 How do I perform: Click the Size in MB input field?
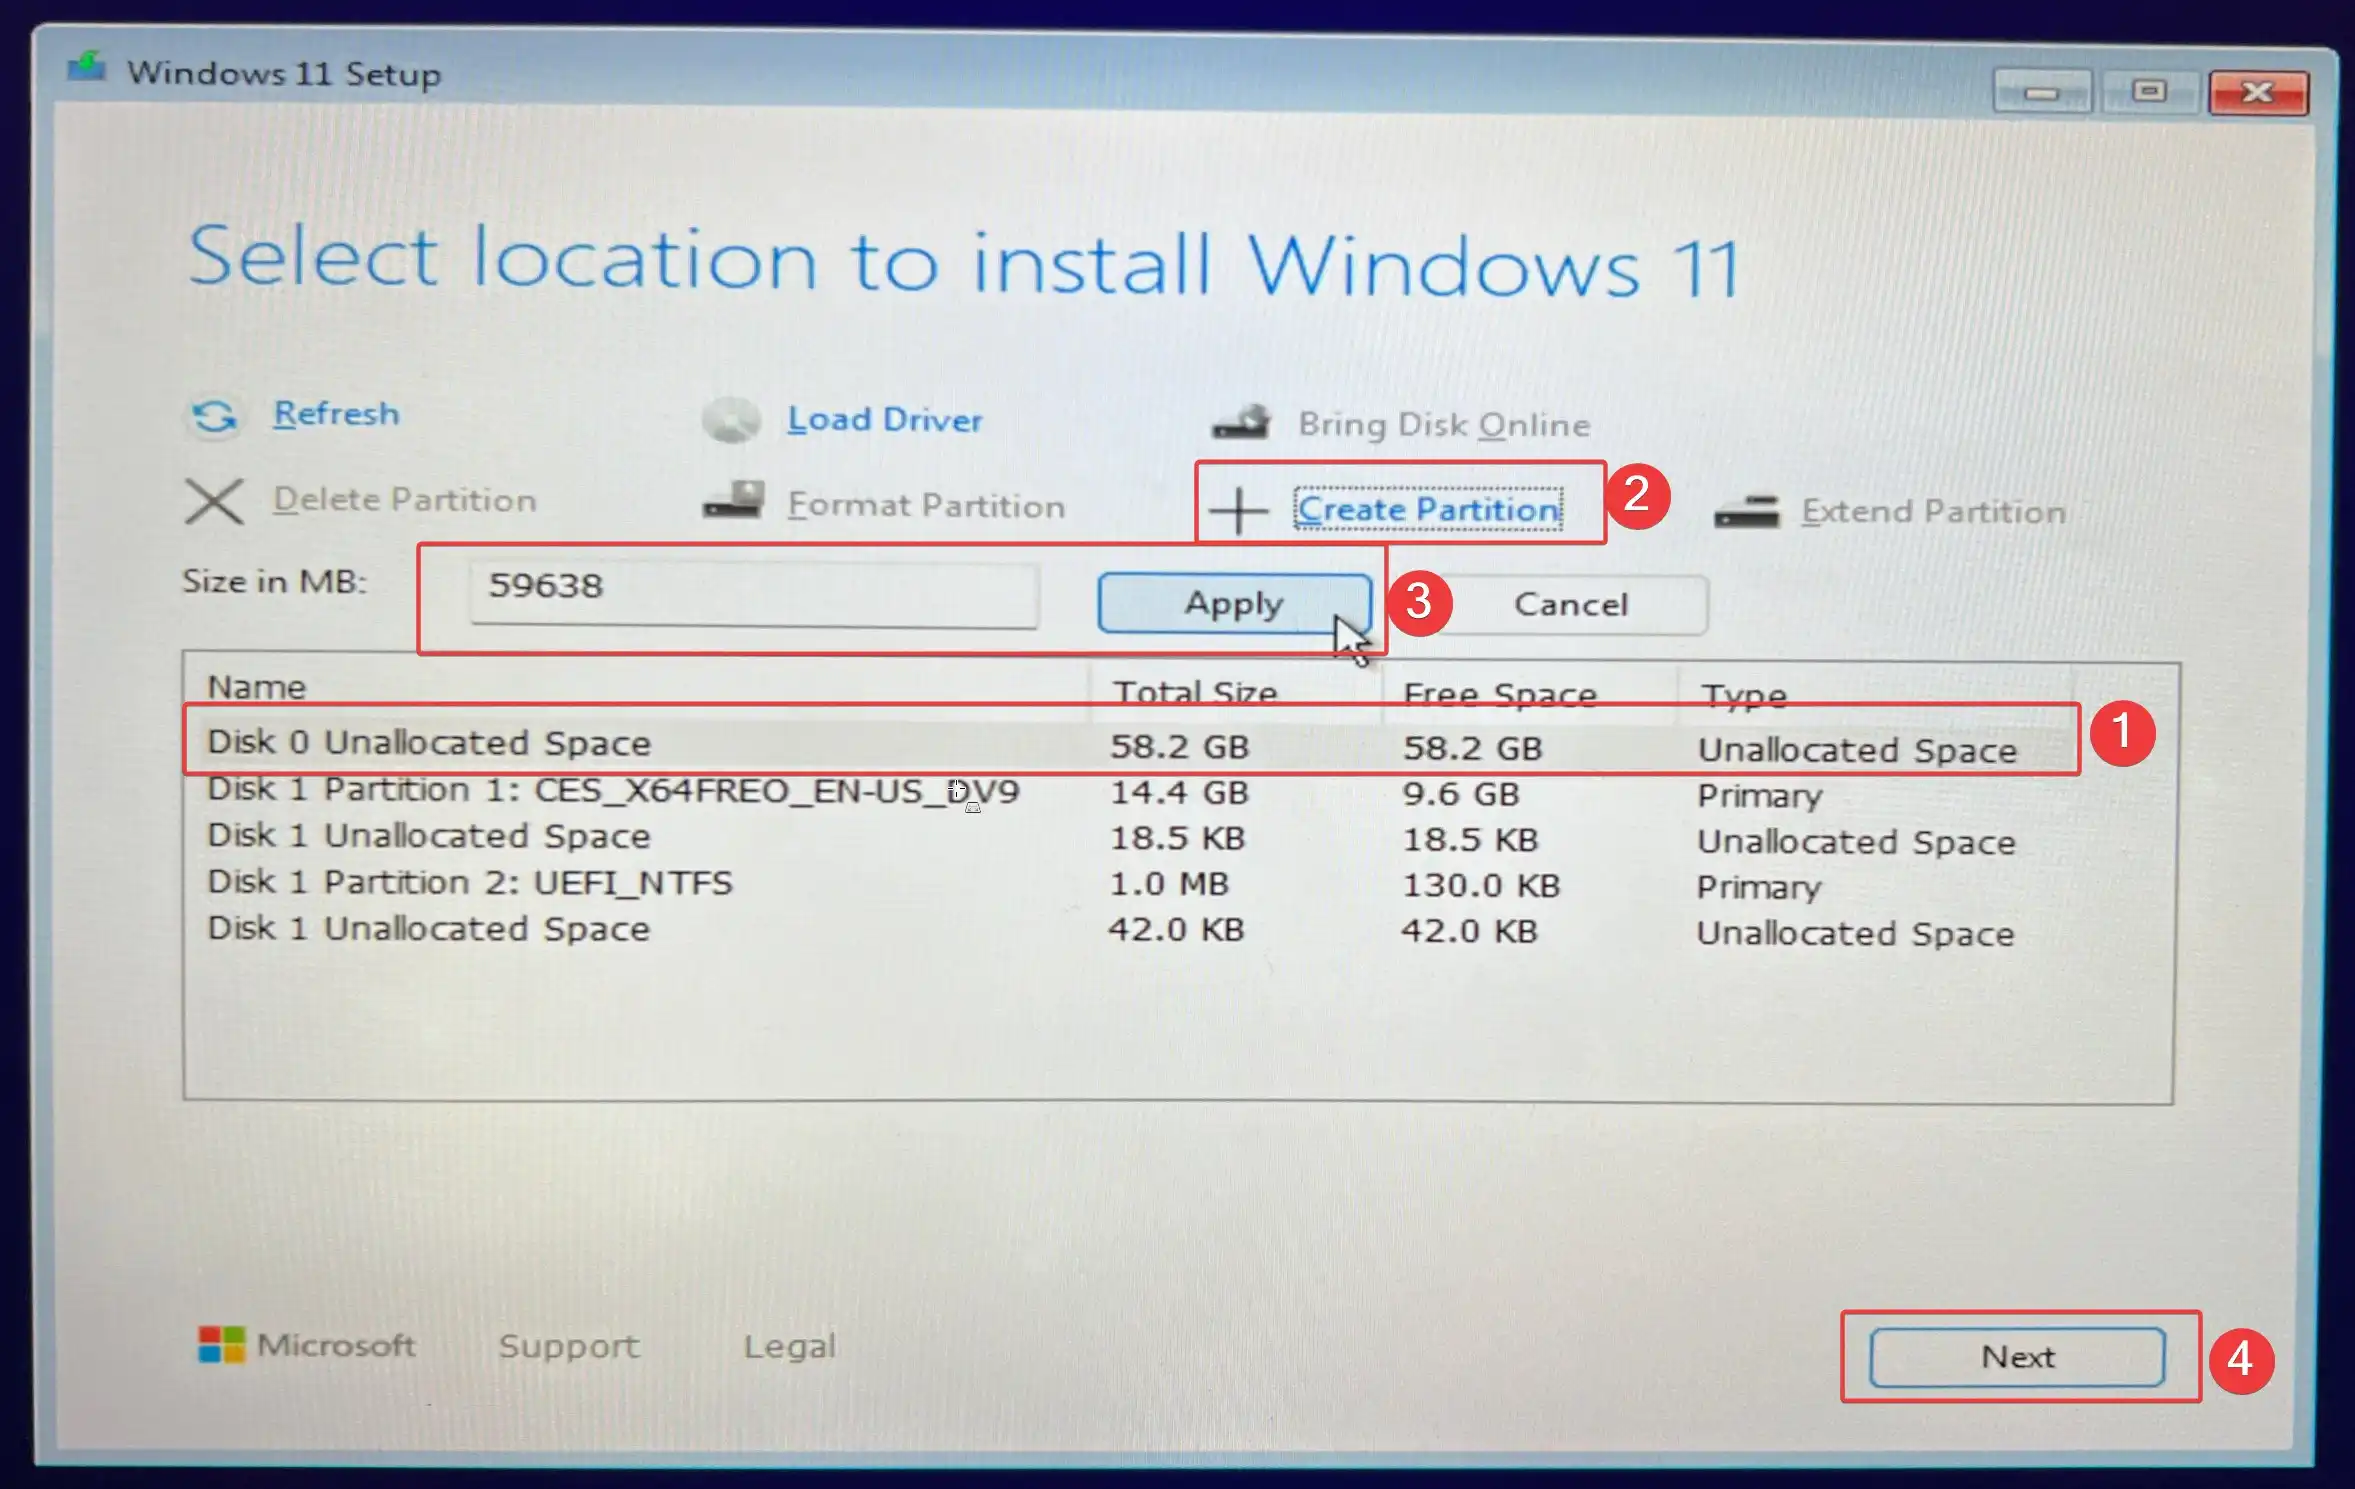click(x=753, y=595)
